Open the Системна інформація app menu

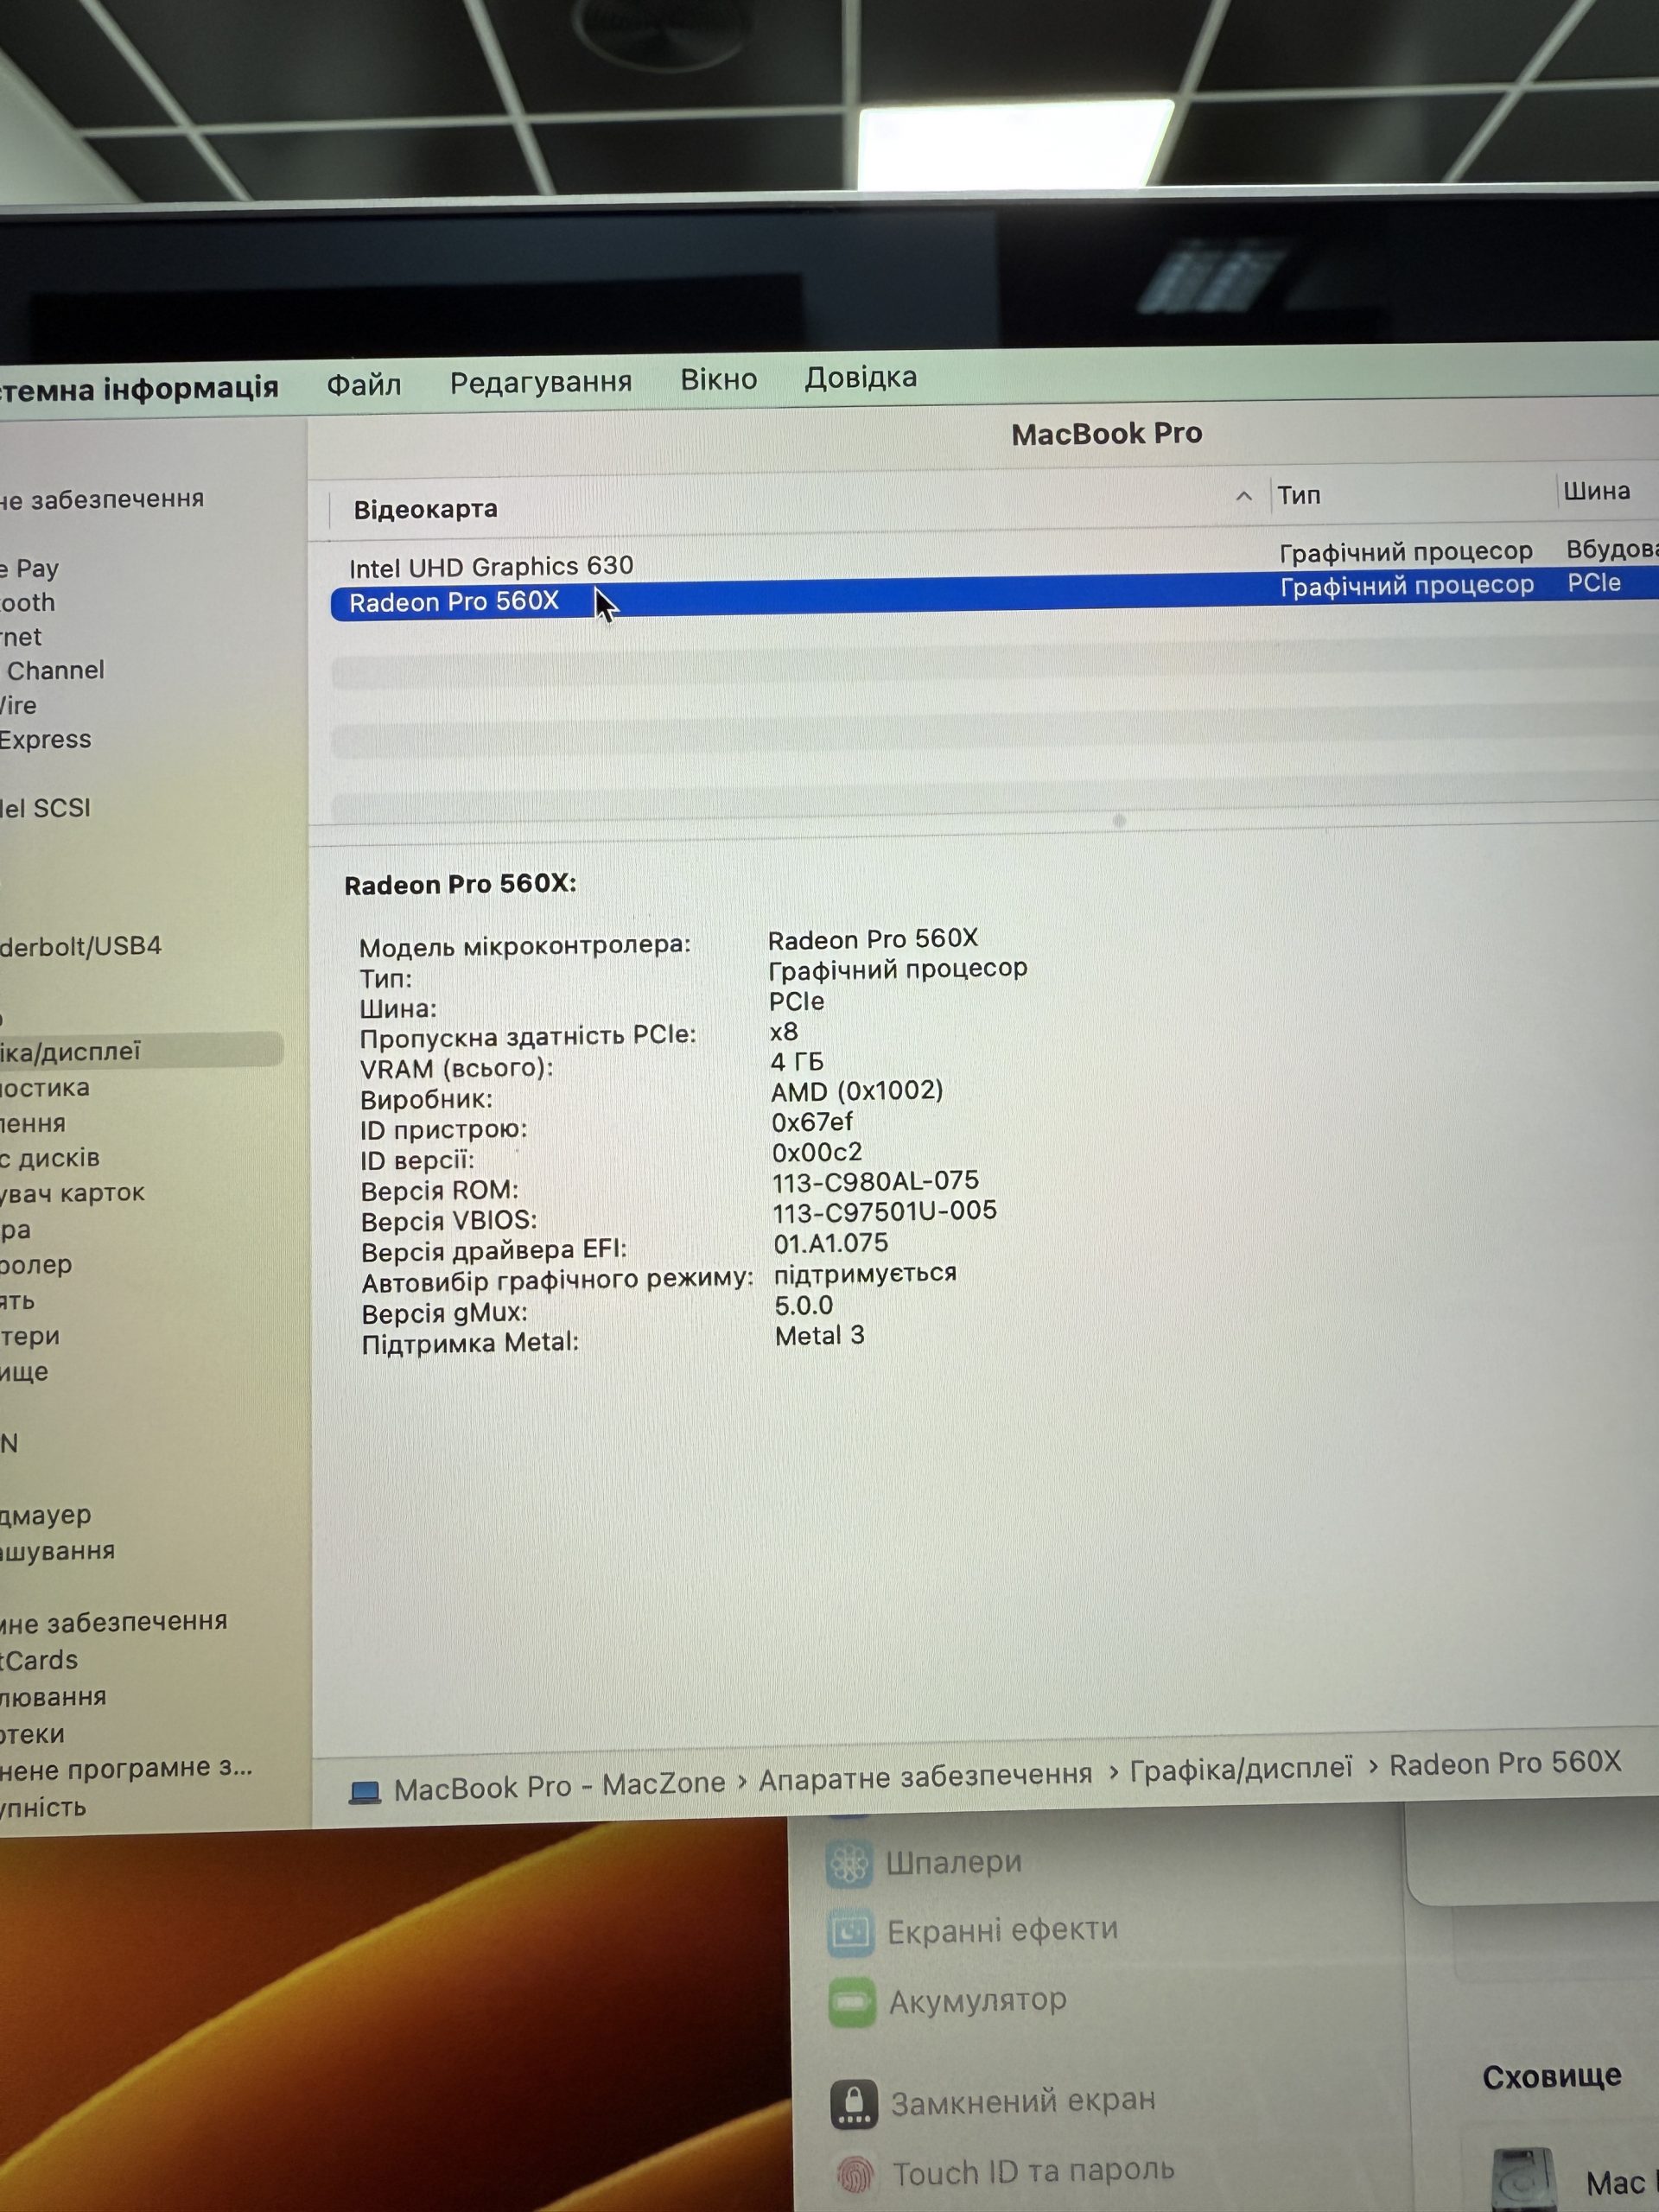139,389
